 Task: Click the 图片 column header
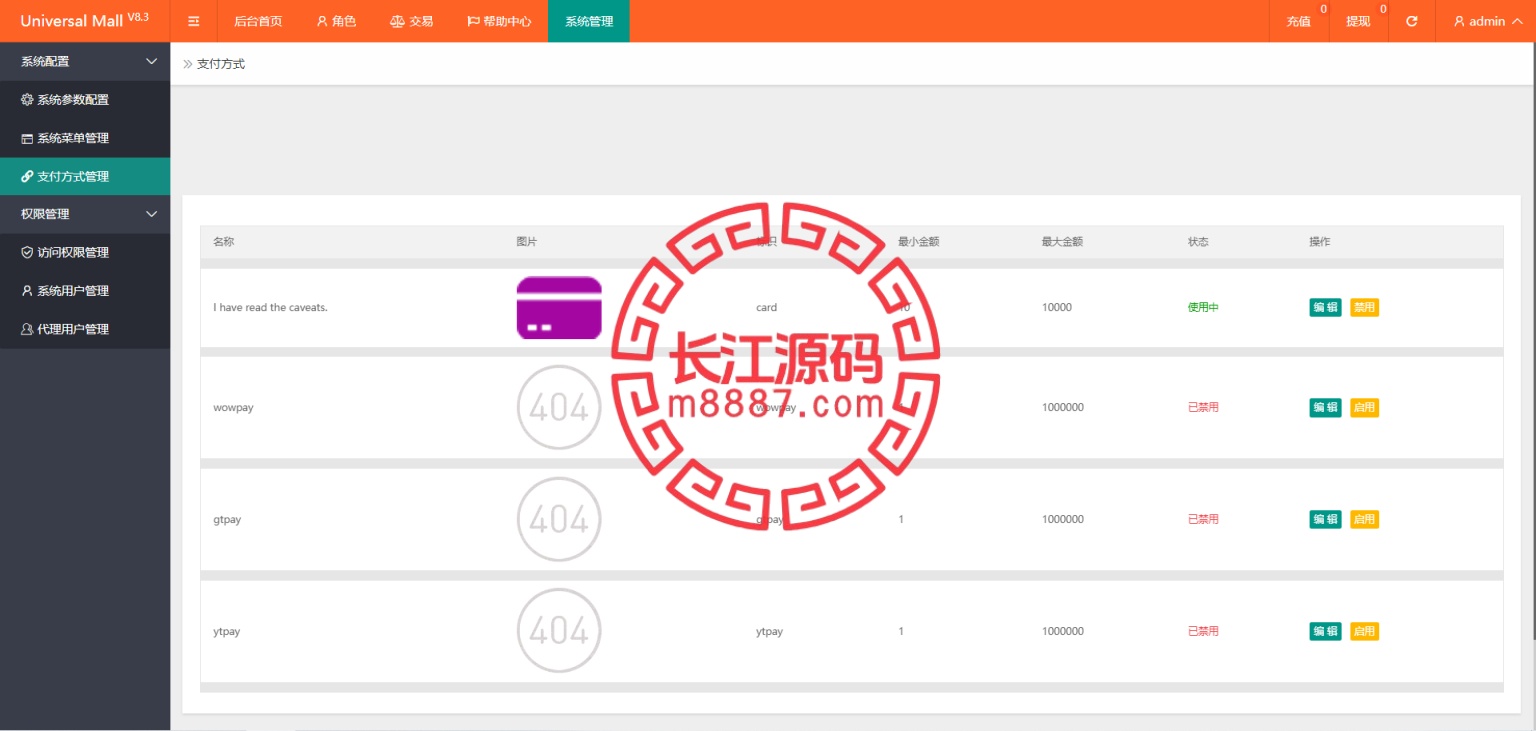[527, 242]
